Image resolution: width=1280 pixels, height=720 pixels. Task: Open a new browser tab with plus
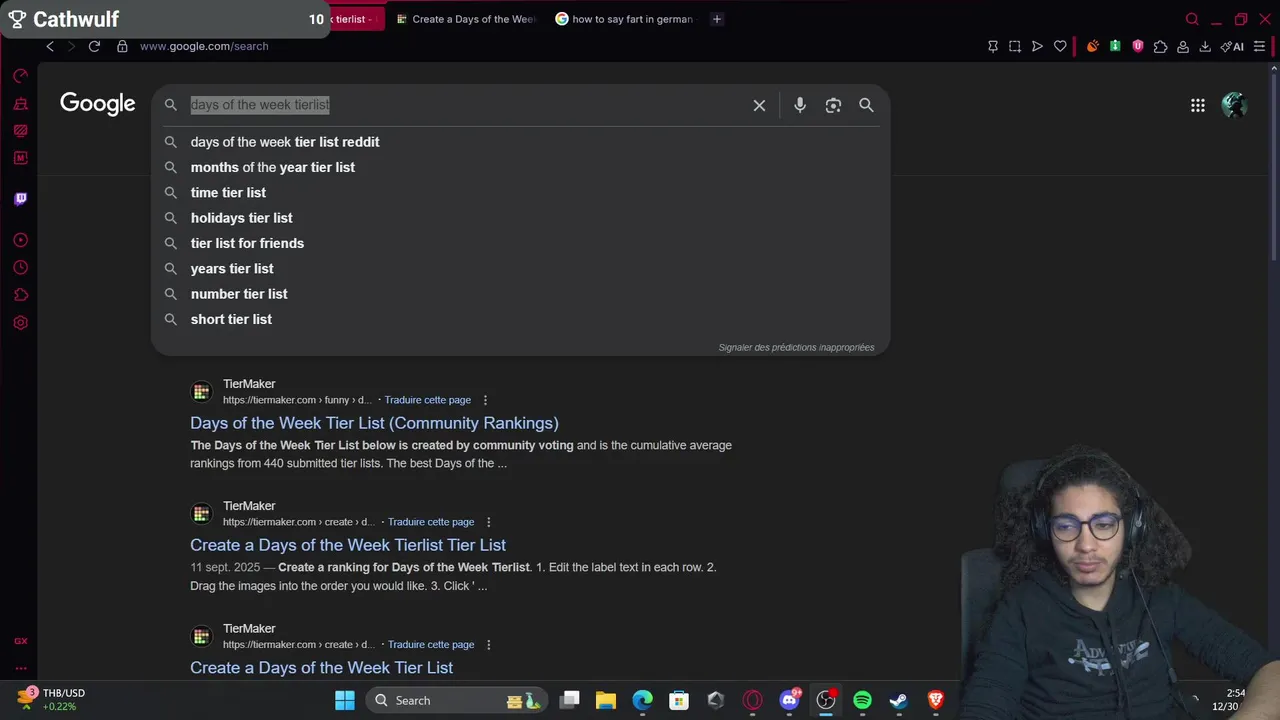pyautogui.click(x=716, y=19)
